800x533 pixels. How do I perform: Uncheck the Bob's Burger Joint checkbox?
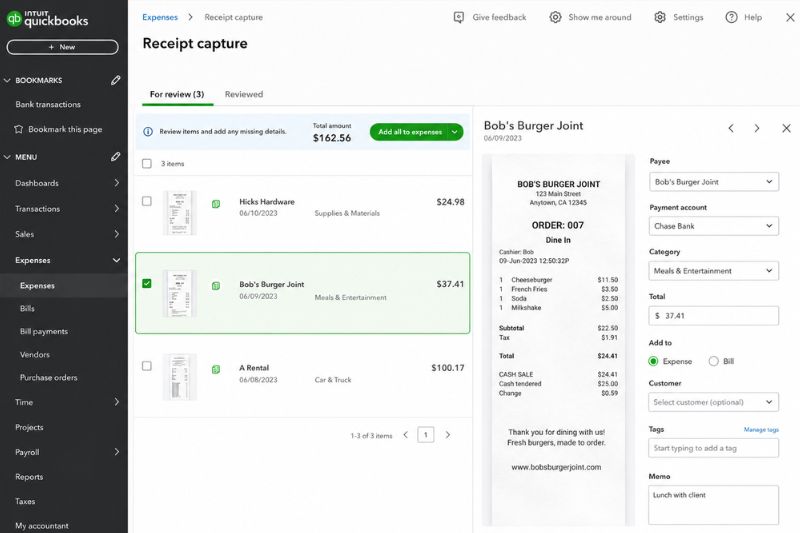point(147,283)
